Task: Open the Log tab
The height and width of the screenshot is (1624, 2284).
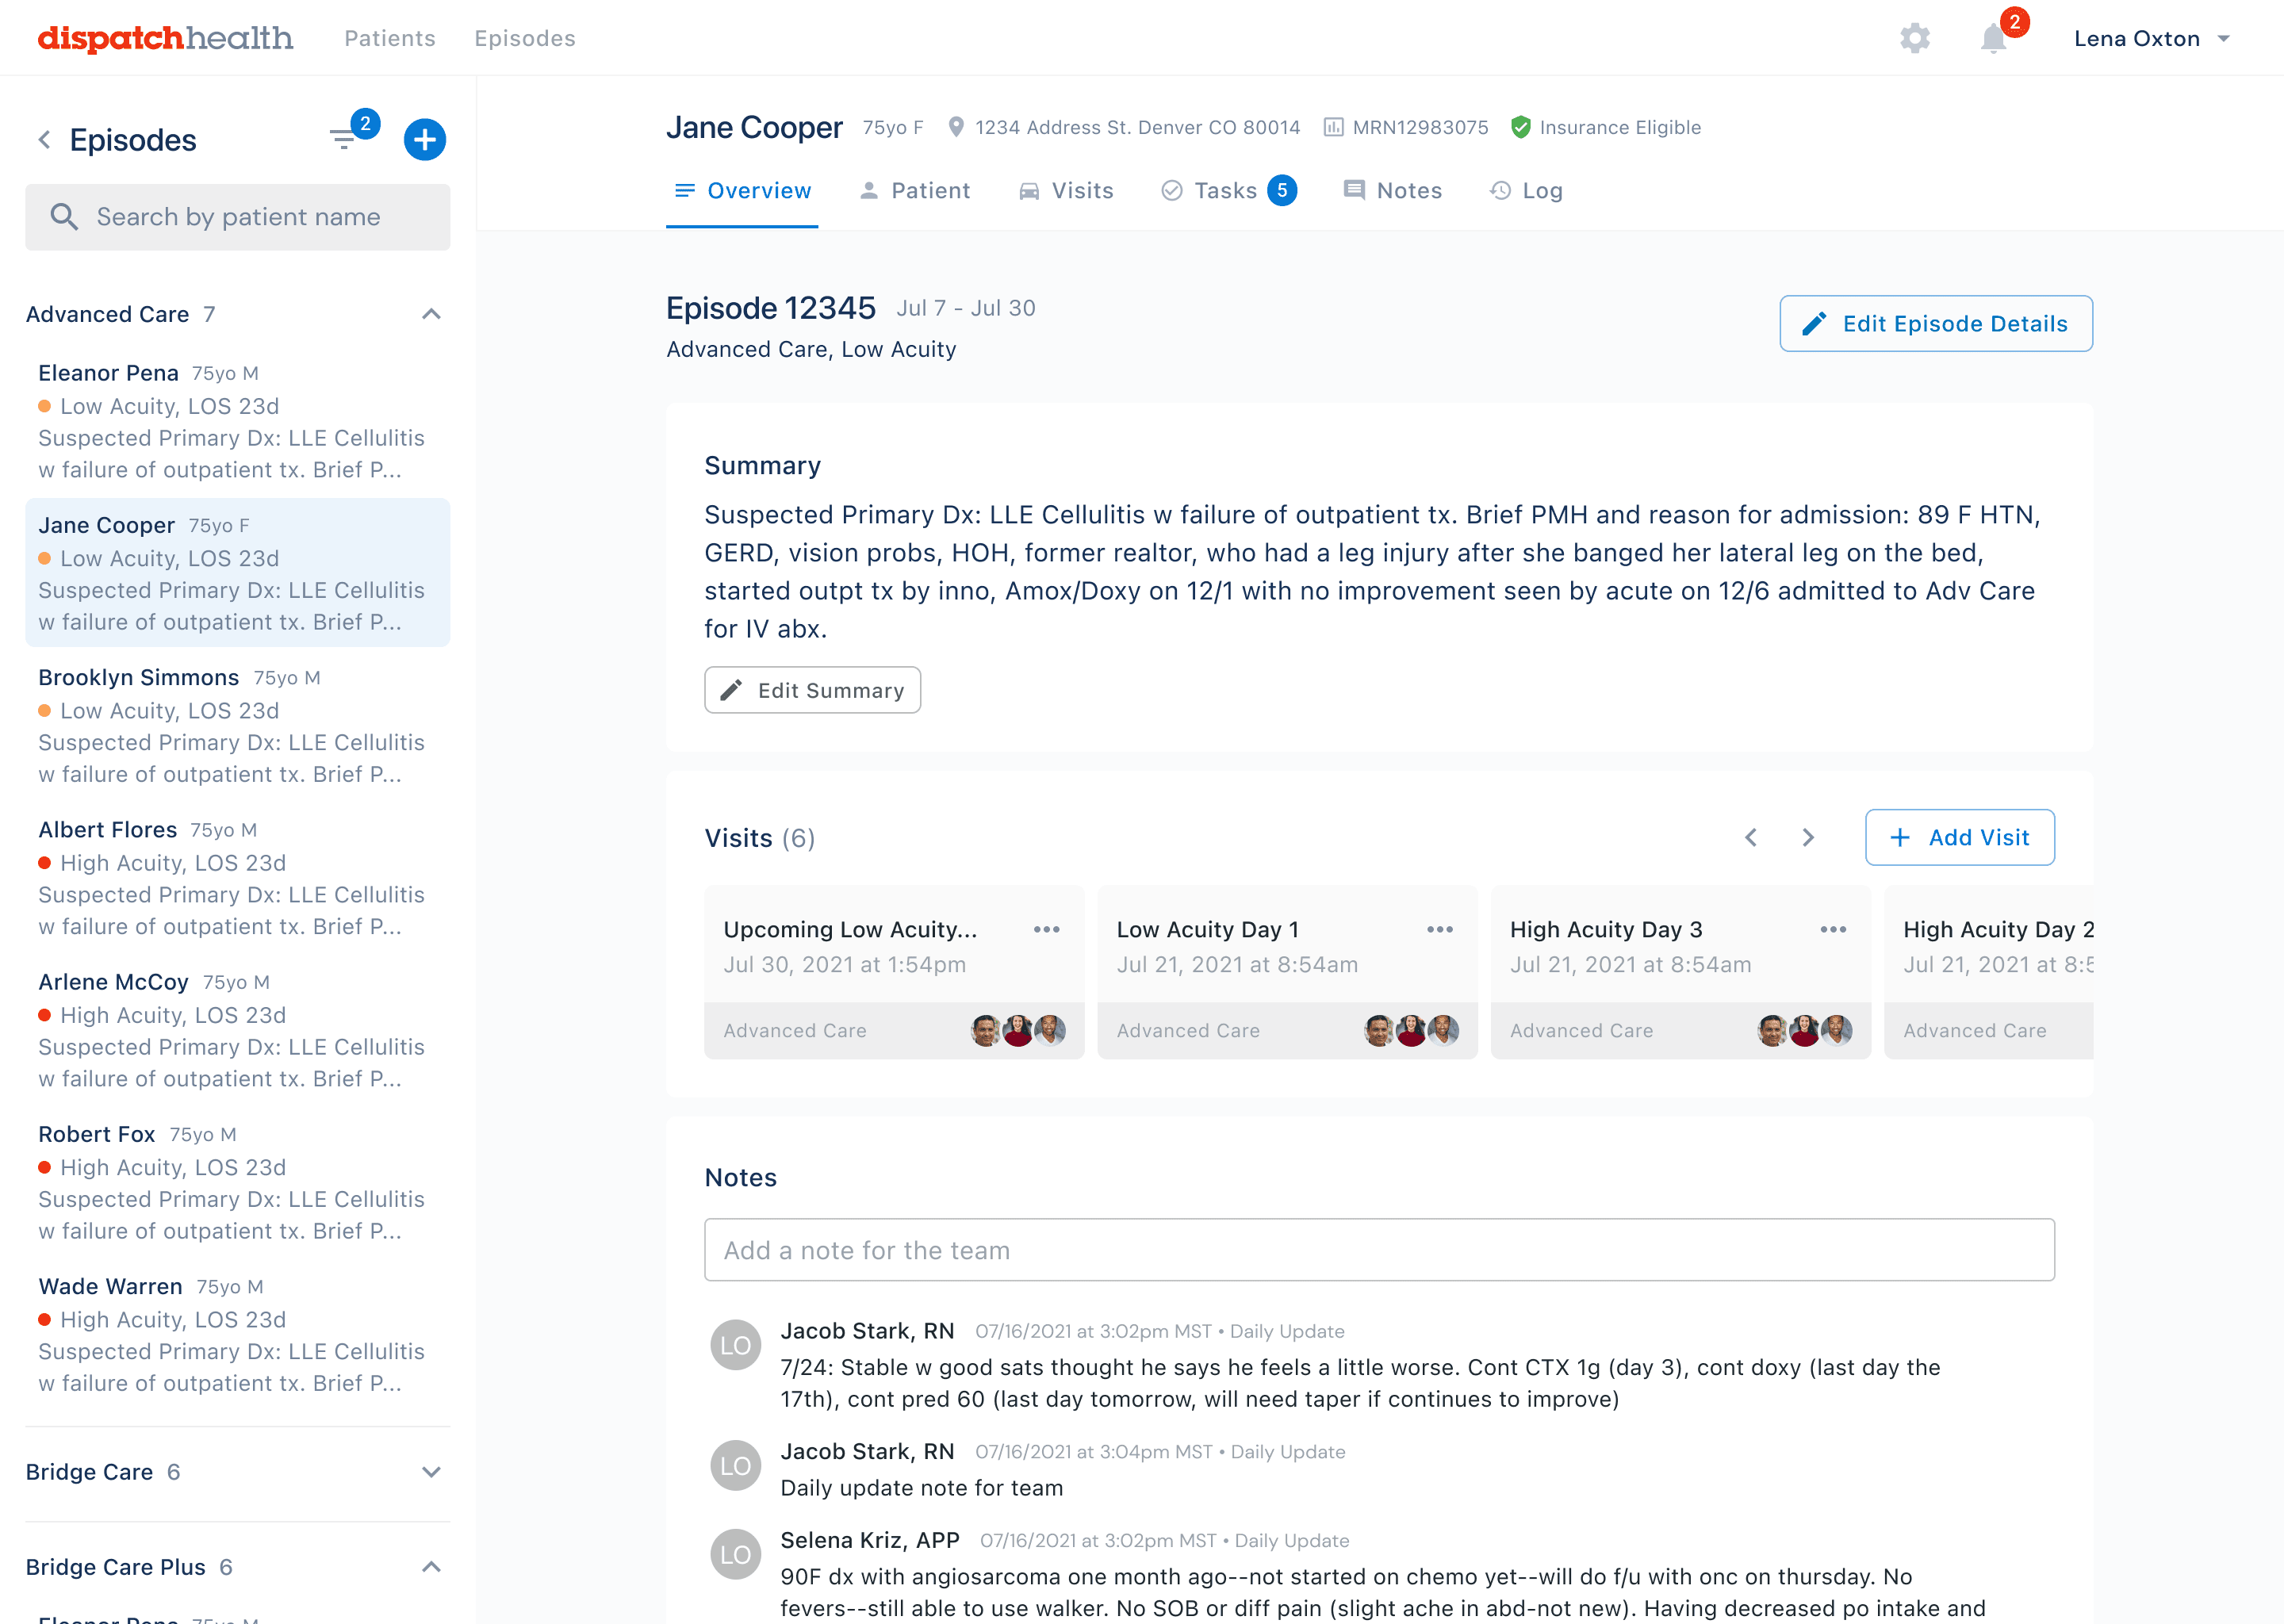Action: click(x=1526, y=190)
